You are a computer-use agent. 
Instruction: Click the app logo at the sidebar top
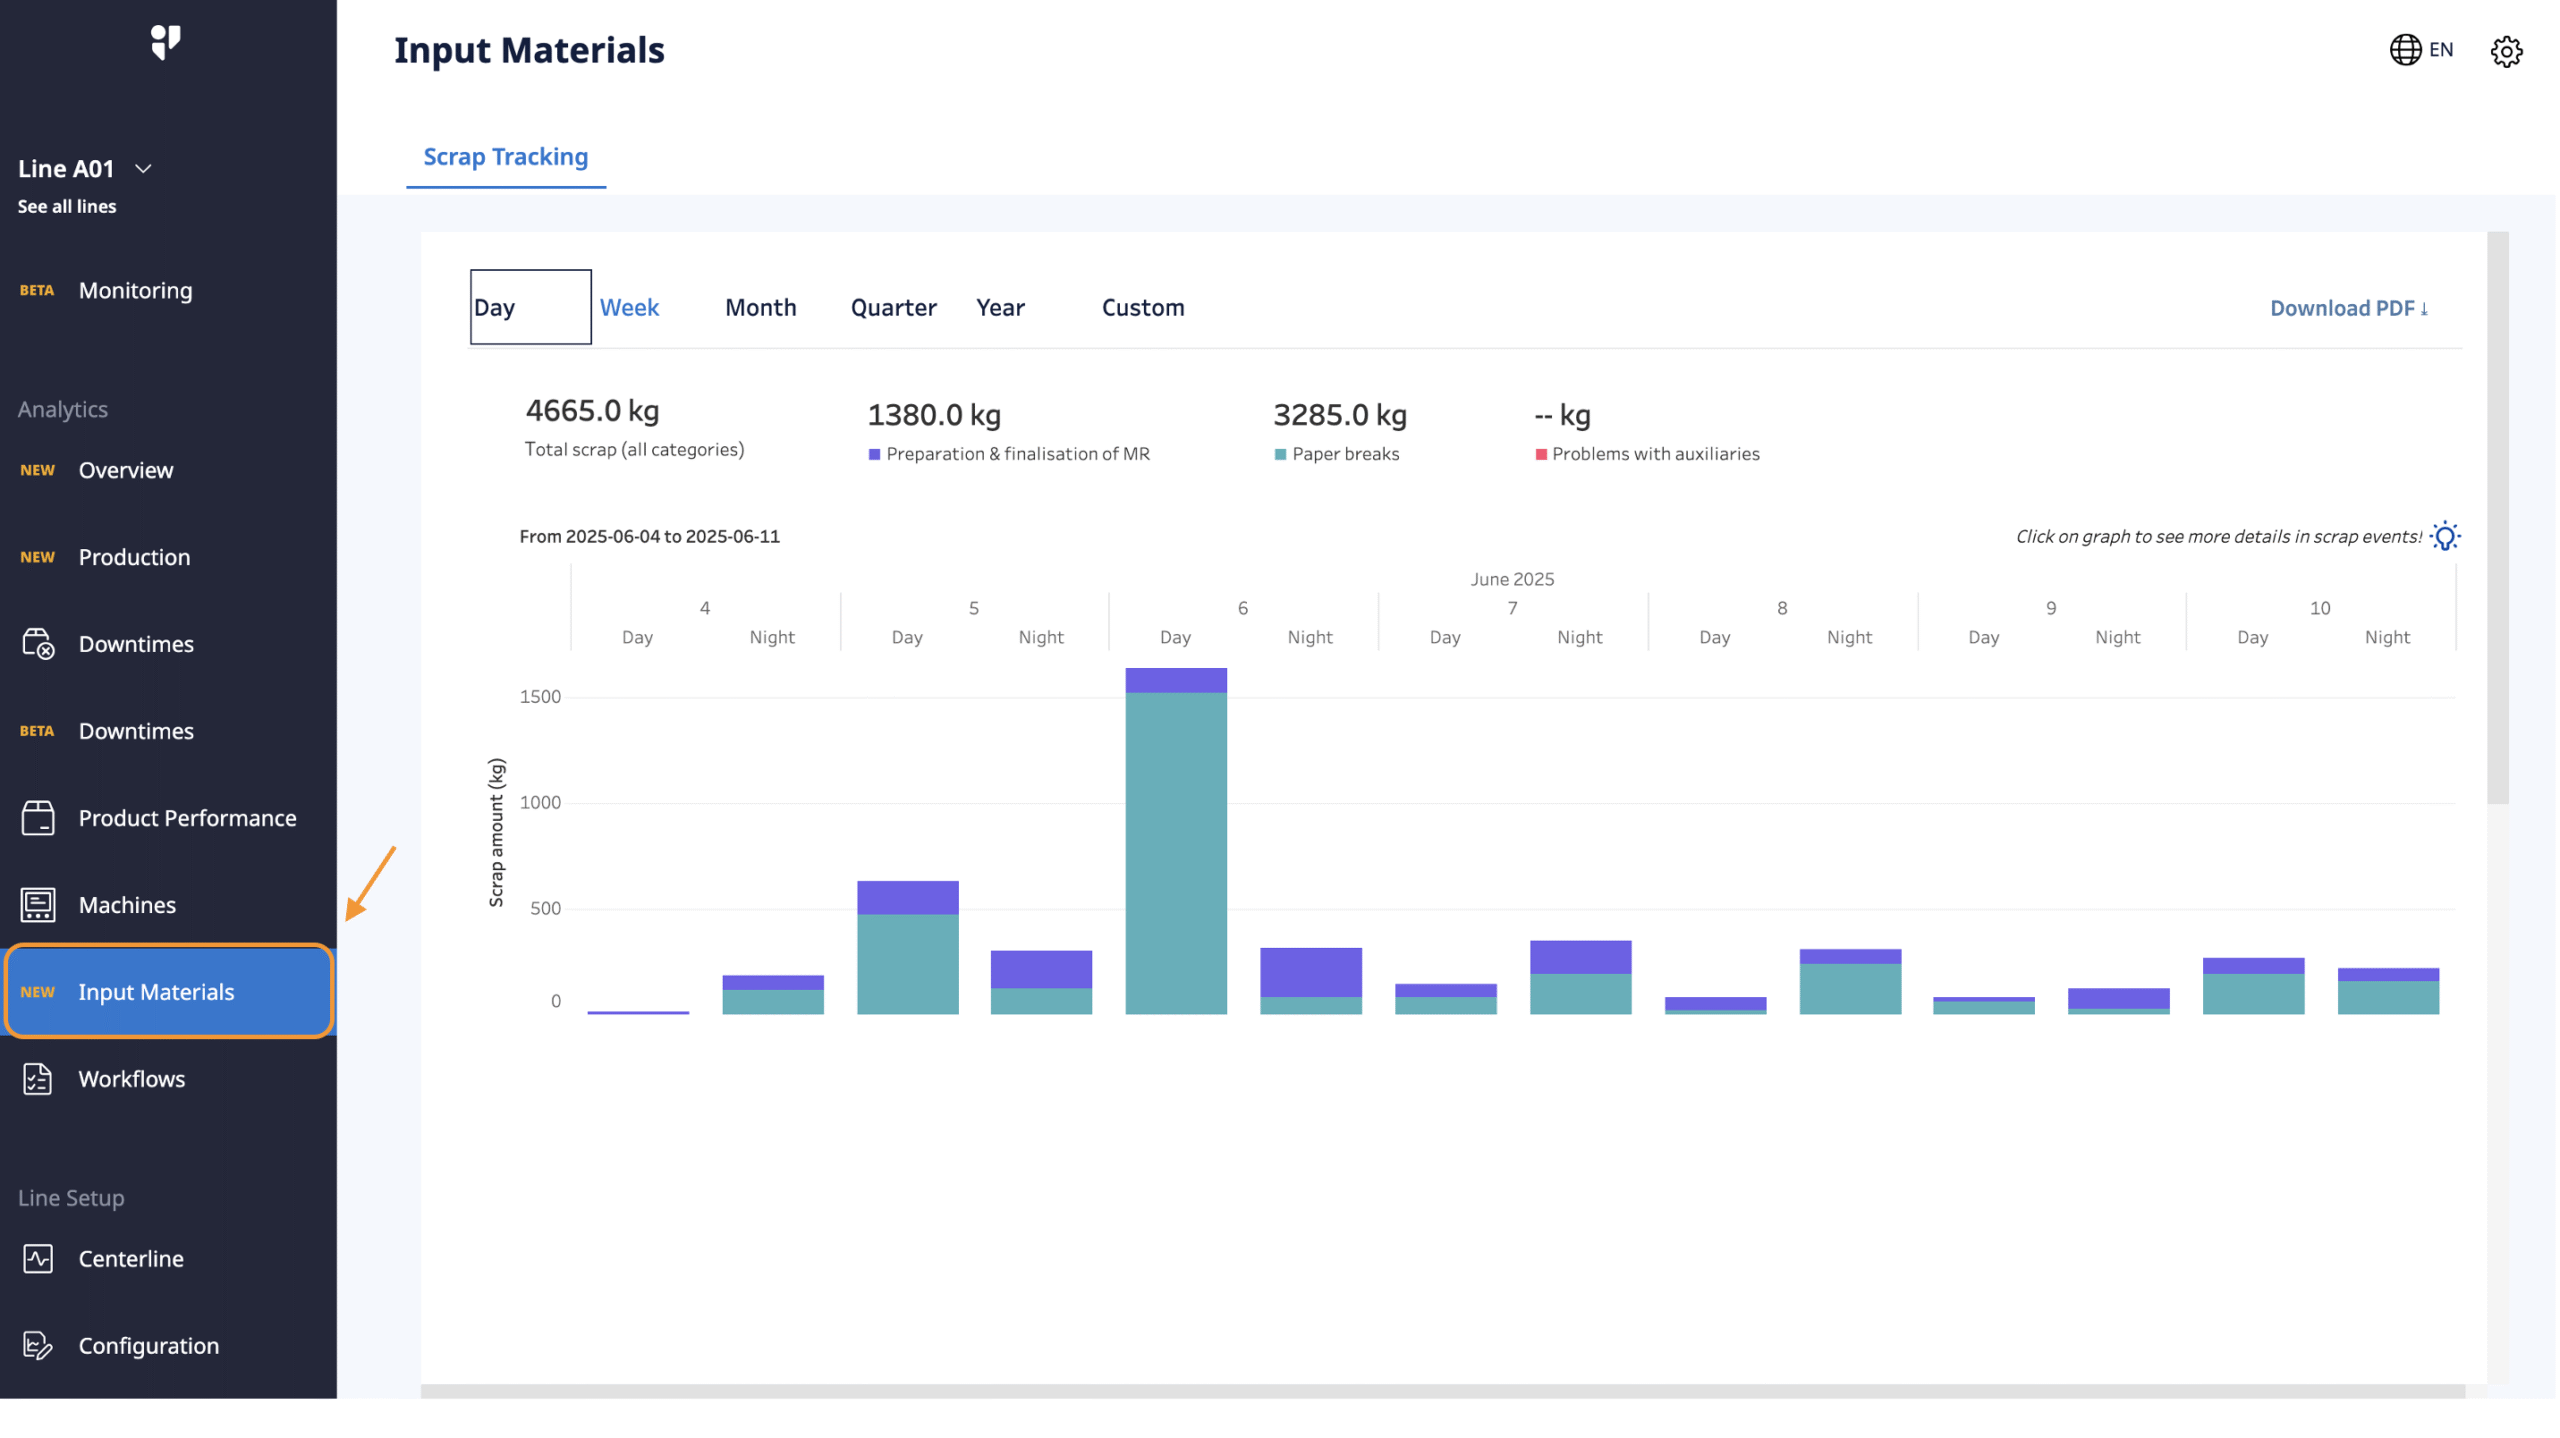click(167, 42)
